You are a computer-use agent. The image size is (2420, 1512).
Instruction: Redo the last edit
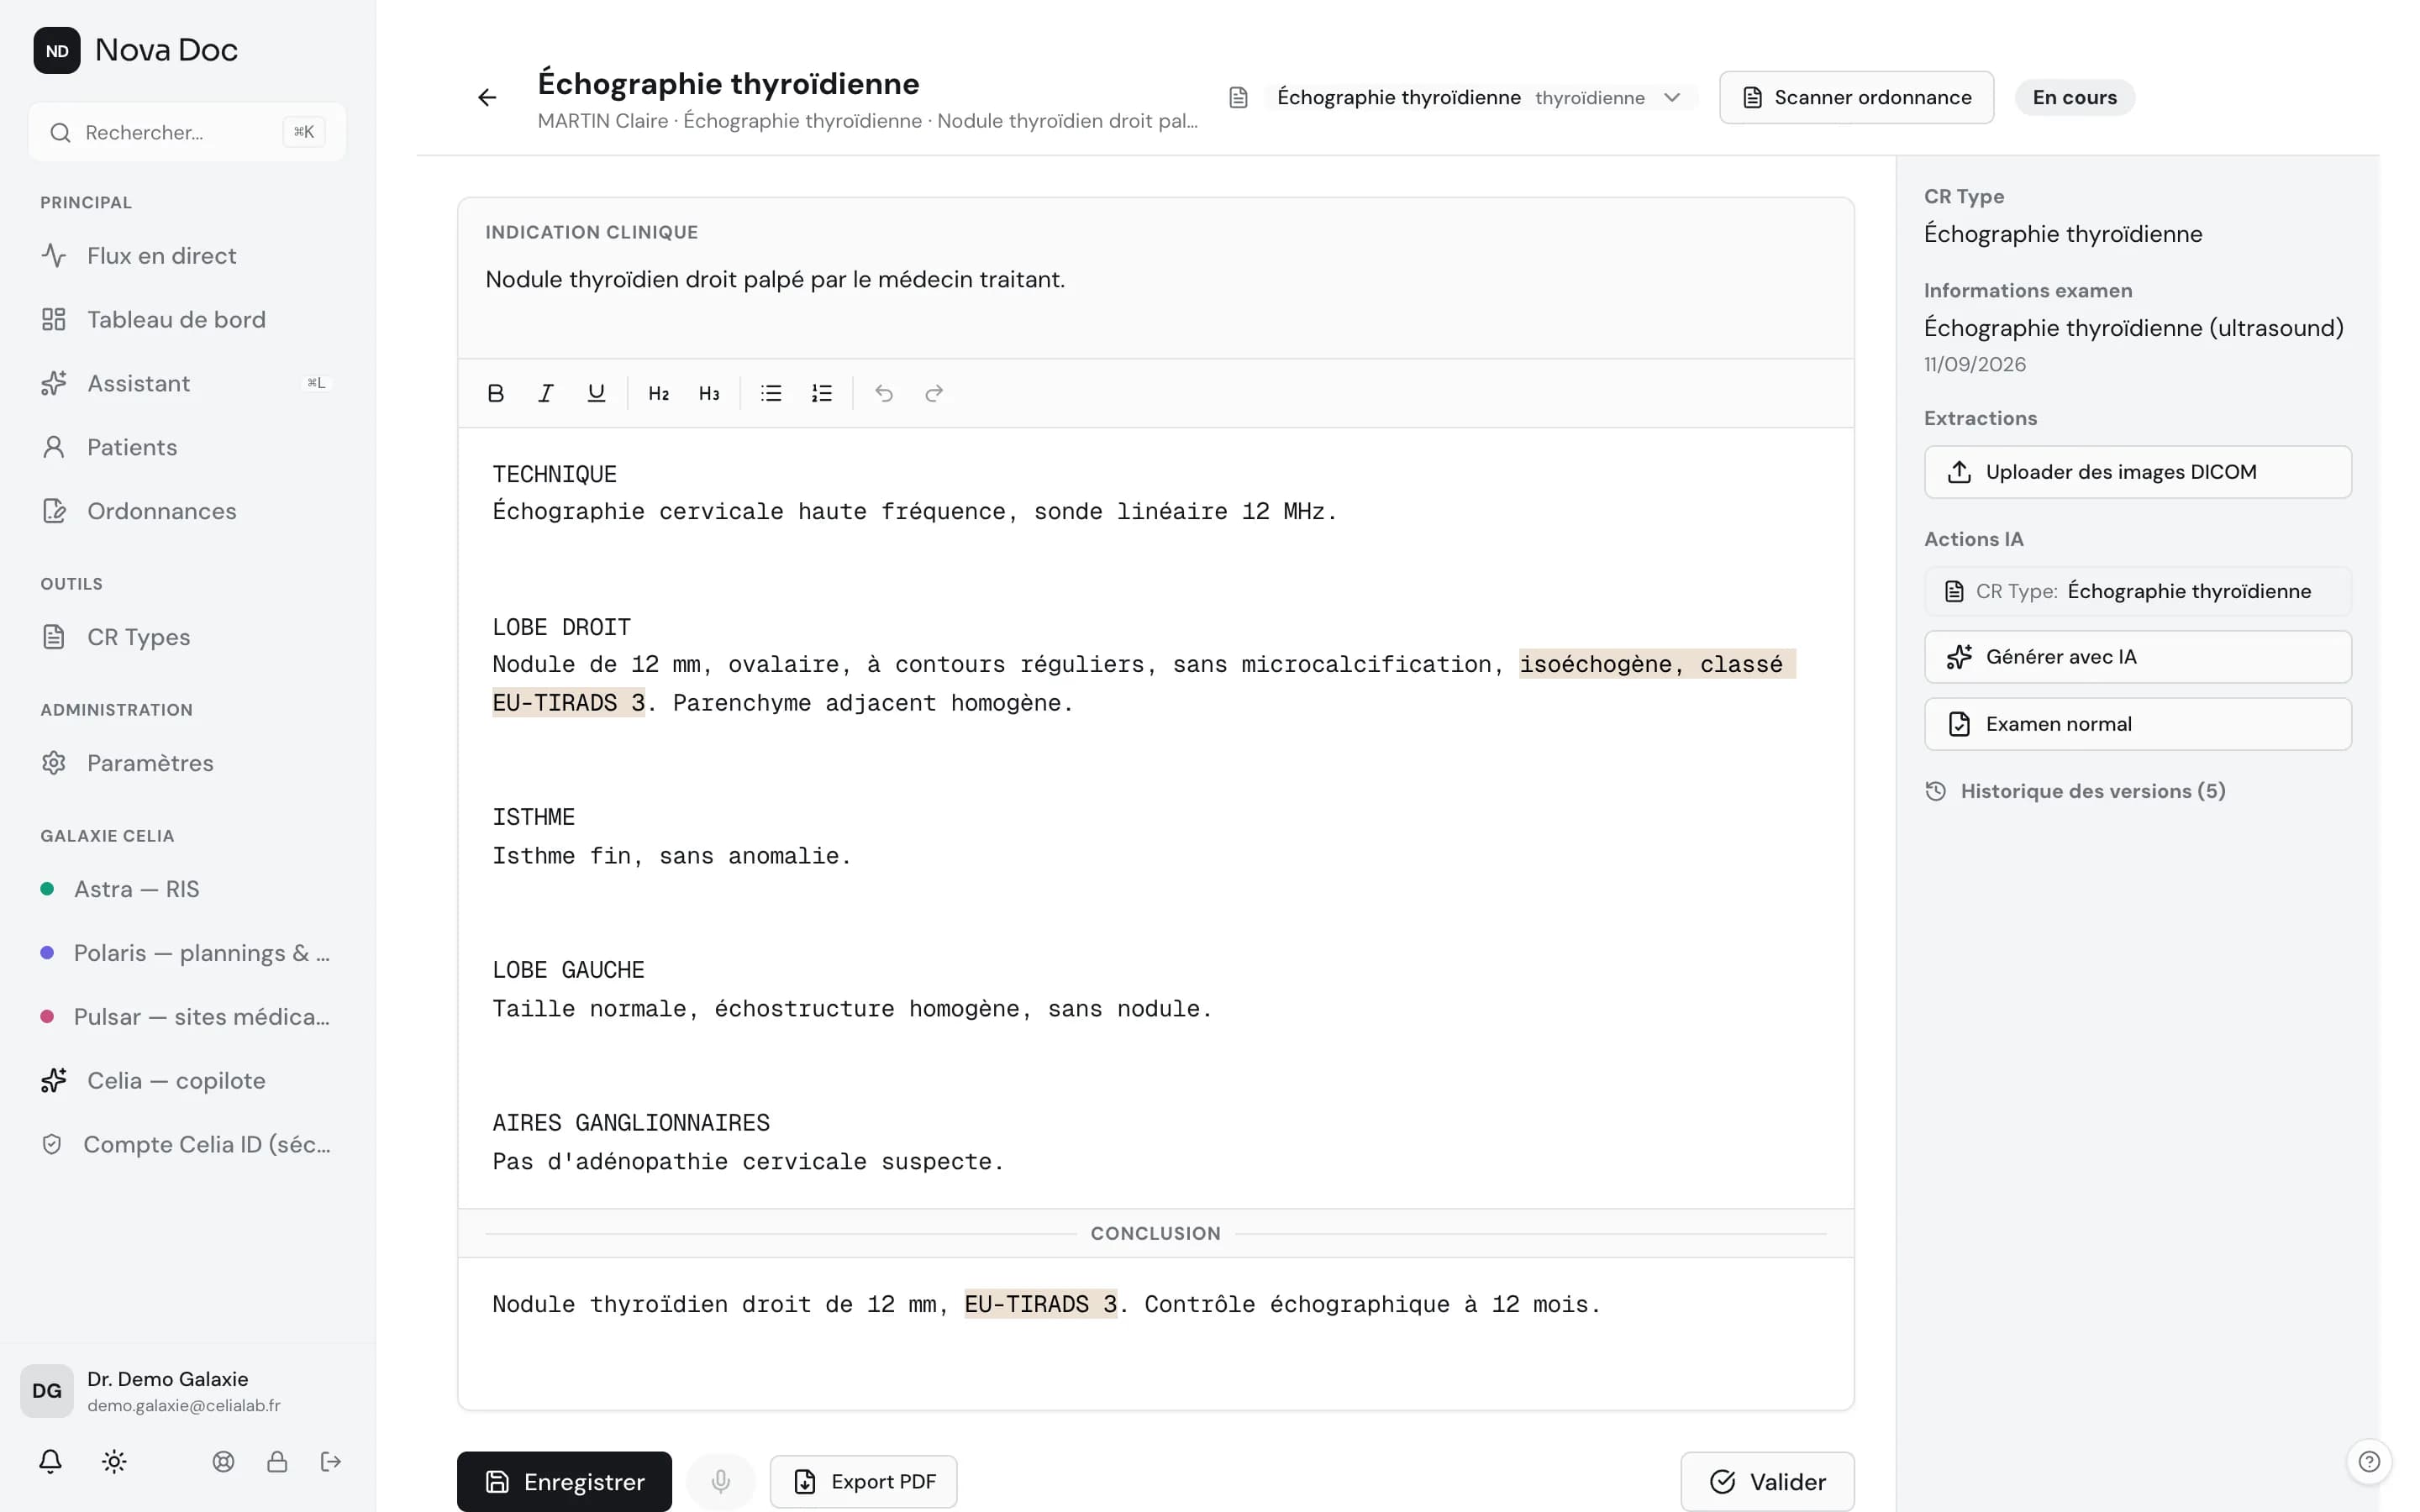pos(934,393)
